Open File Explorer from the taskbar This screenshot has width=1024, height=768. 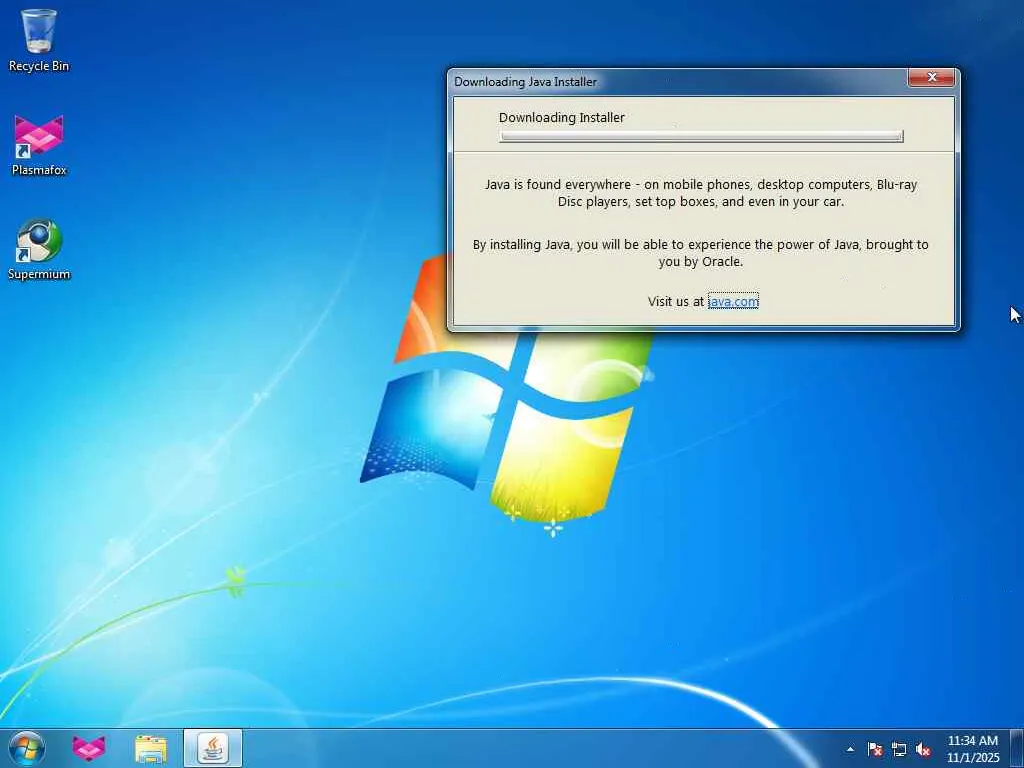point(151,748)
